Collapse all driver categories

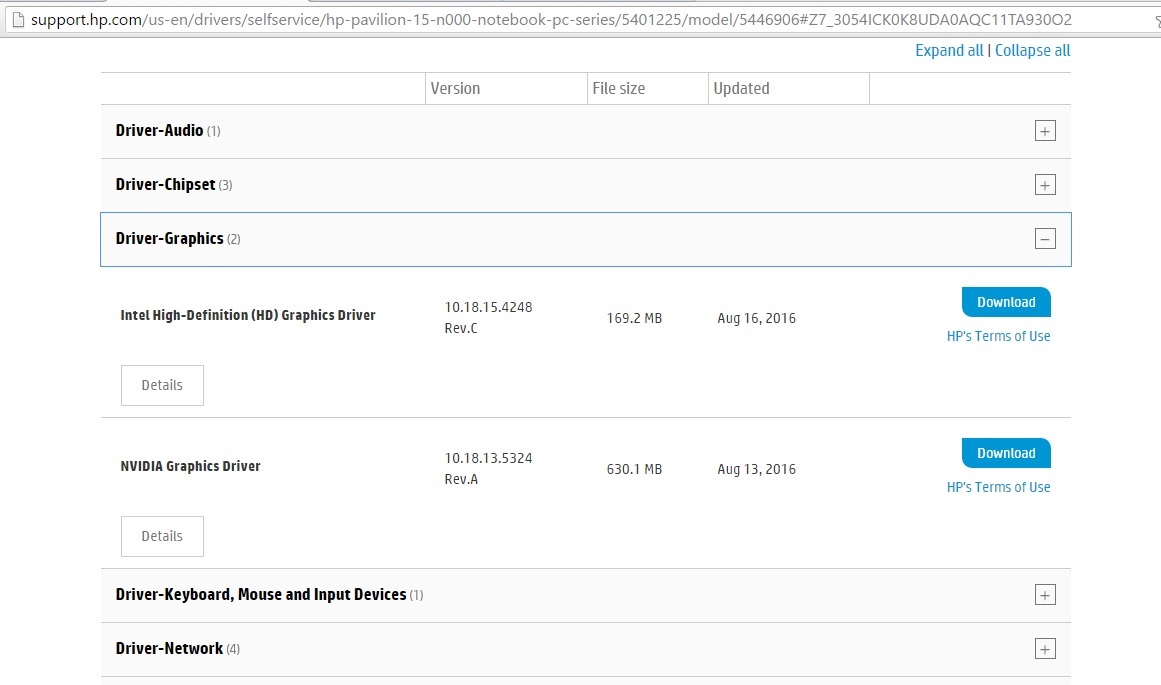pos(1032,51)
